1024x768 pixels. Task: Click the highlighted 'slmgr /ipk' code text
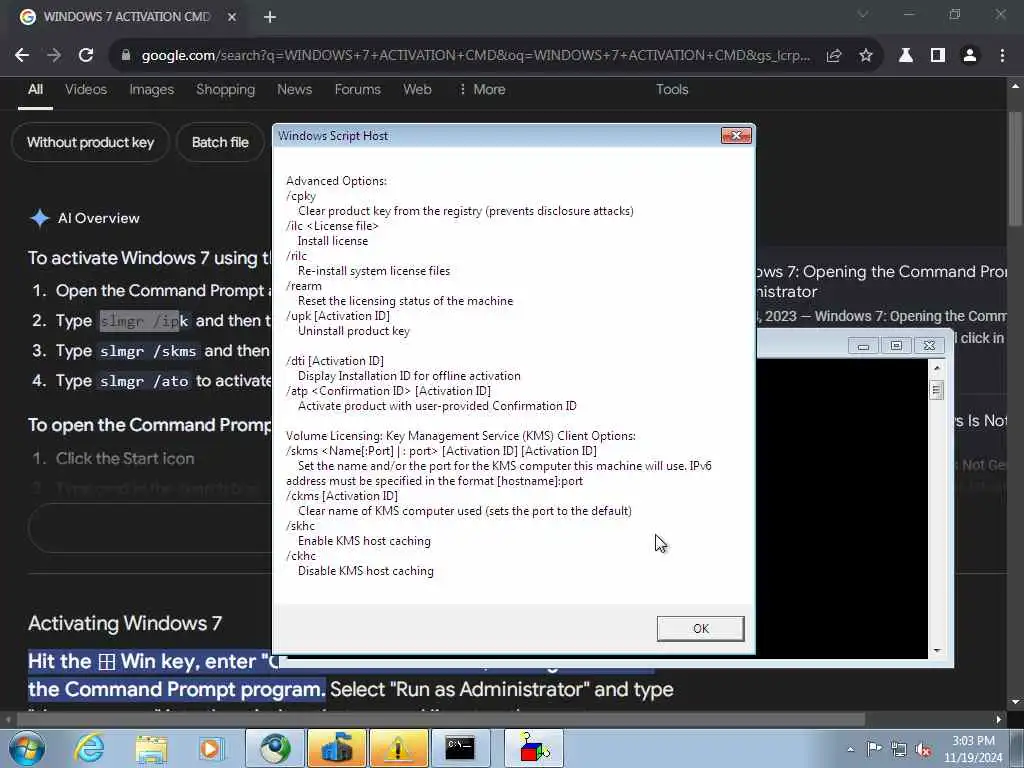pyautogui.click(x=144, y=321)
